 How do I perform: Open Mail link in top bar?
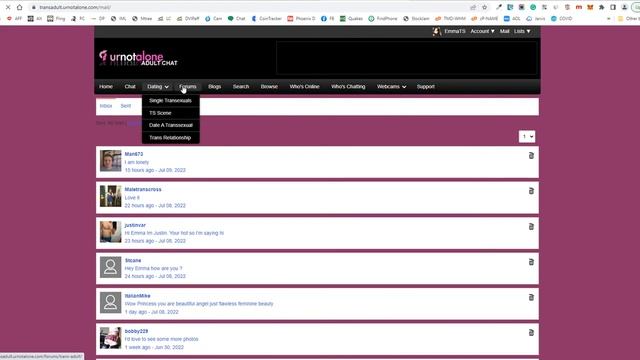[x=504, y=31]
